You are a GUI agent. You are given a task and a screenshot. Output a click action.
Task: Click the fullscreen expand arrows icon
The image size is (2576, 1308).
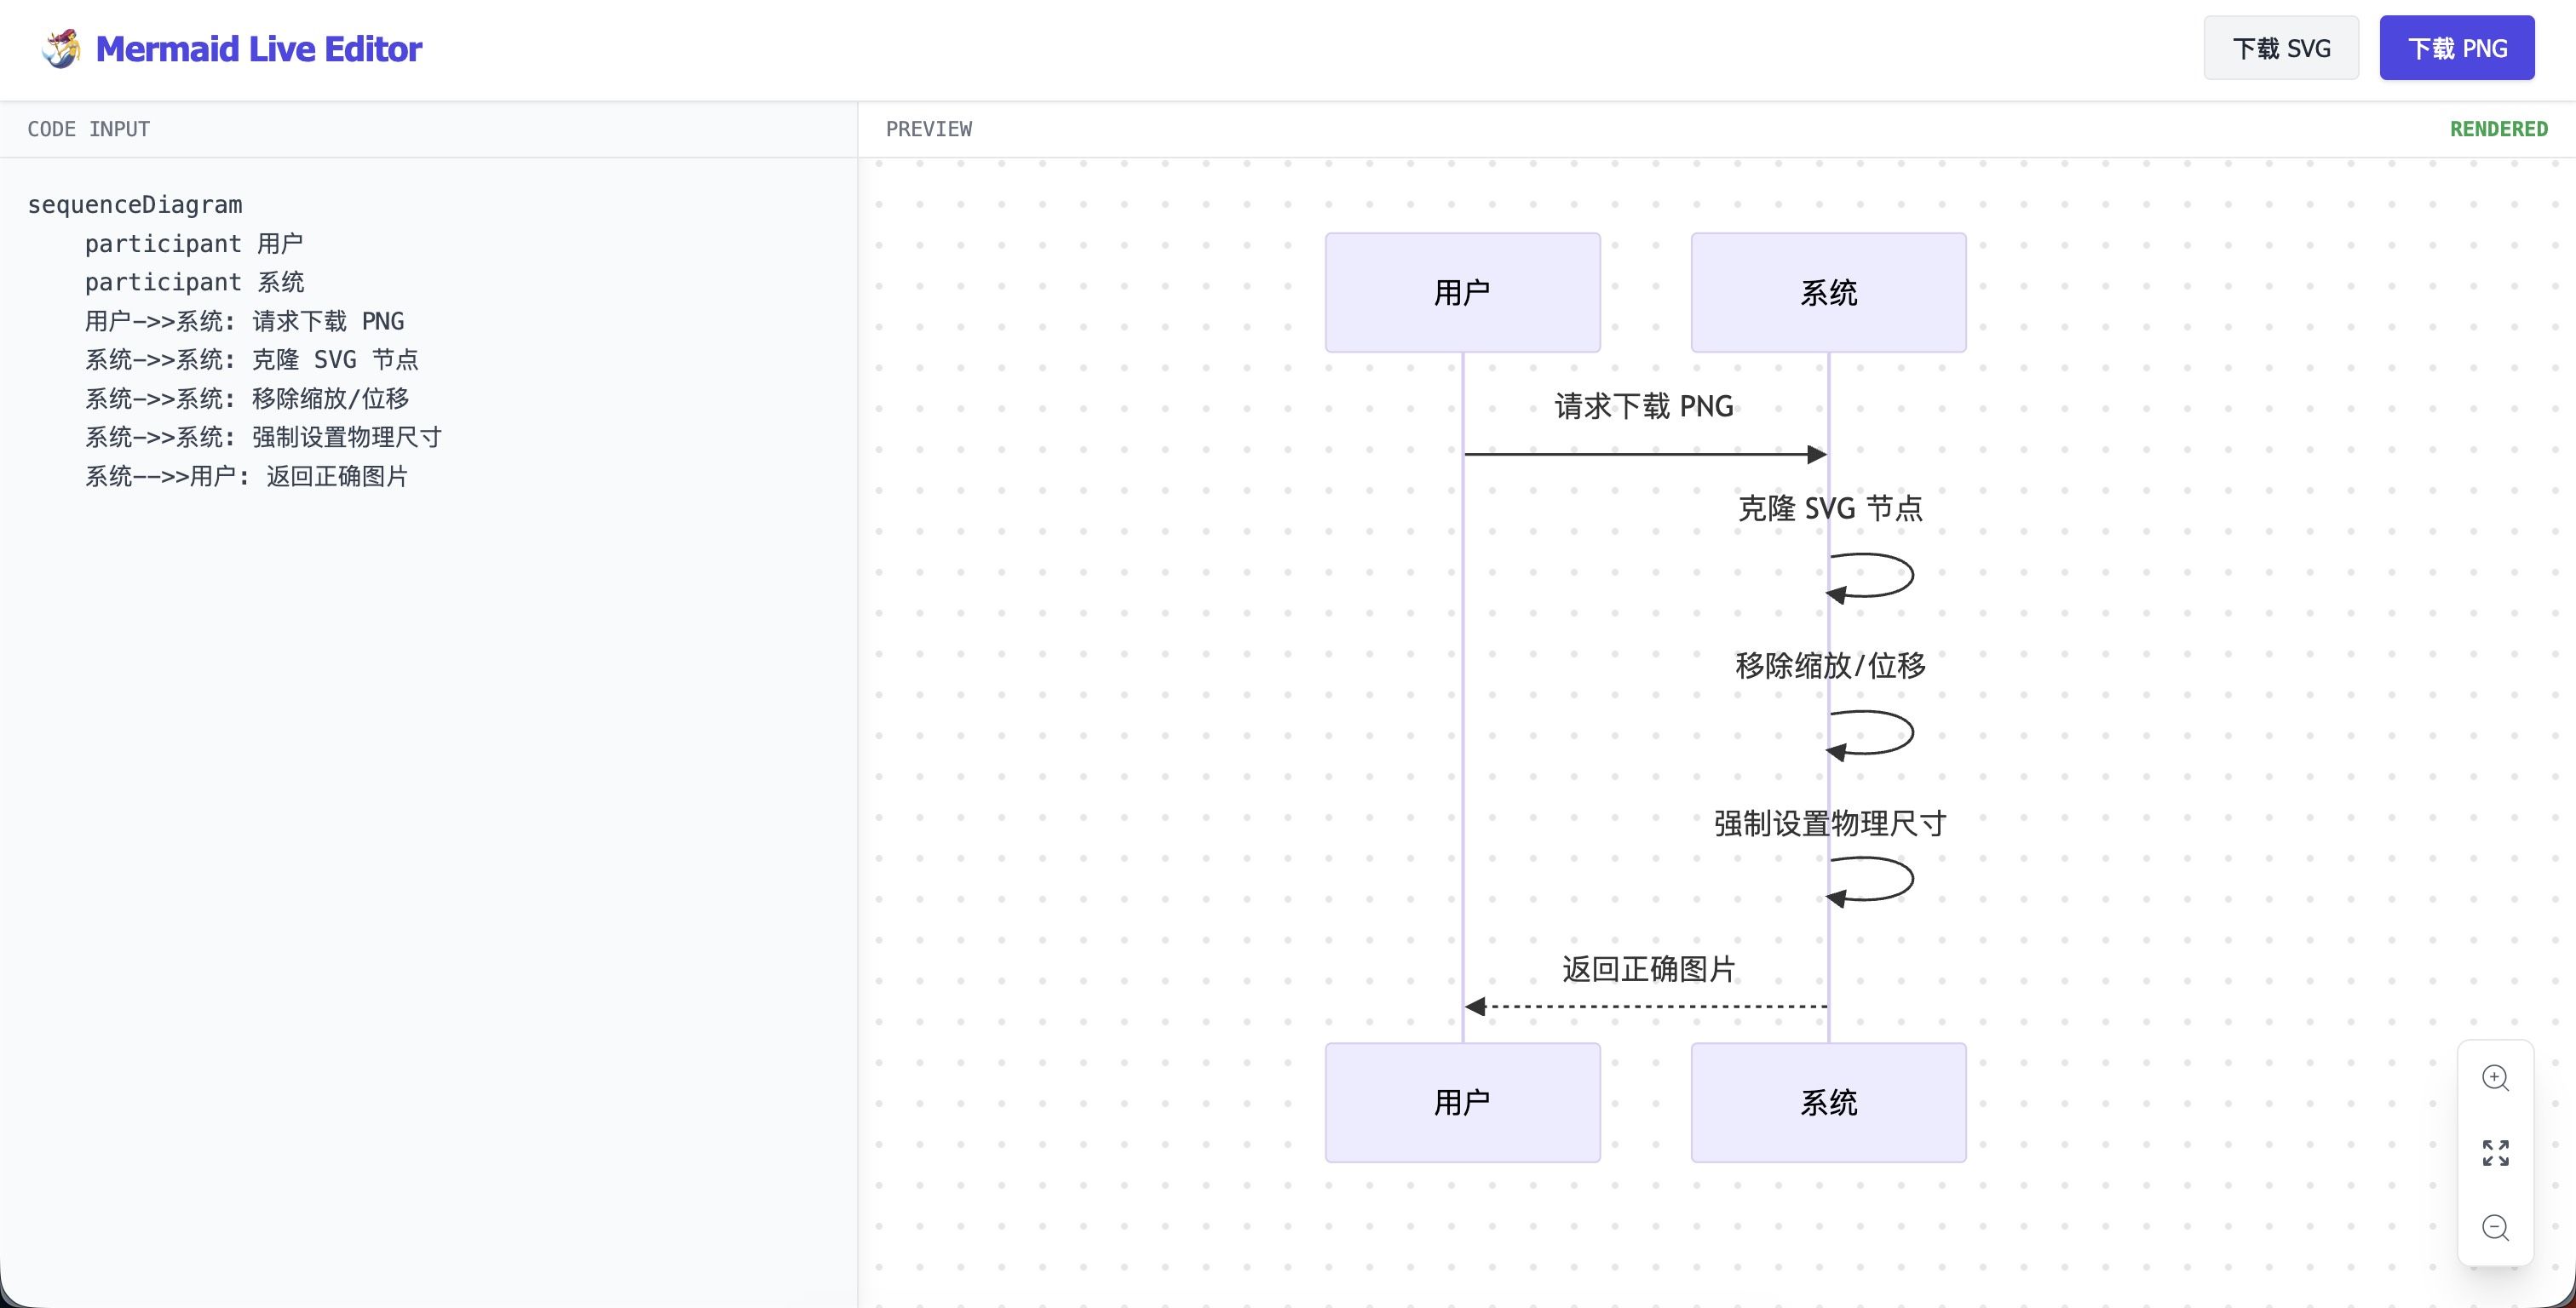click(x=2496, y=1152)
